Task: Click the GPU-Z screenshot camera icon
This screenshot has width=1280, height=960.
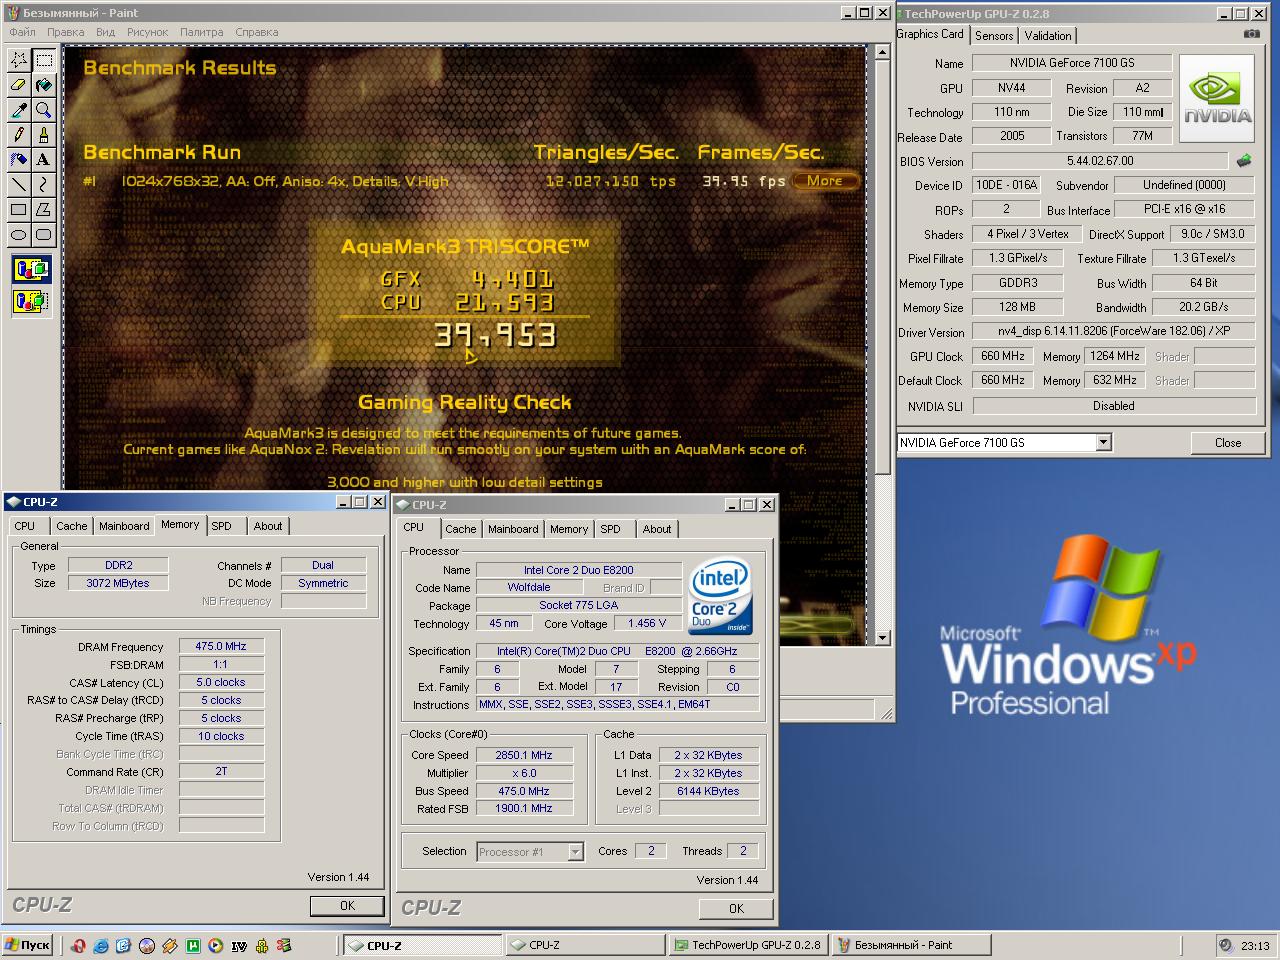Action: click(1252, 33)
